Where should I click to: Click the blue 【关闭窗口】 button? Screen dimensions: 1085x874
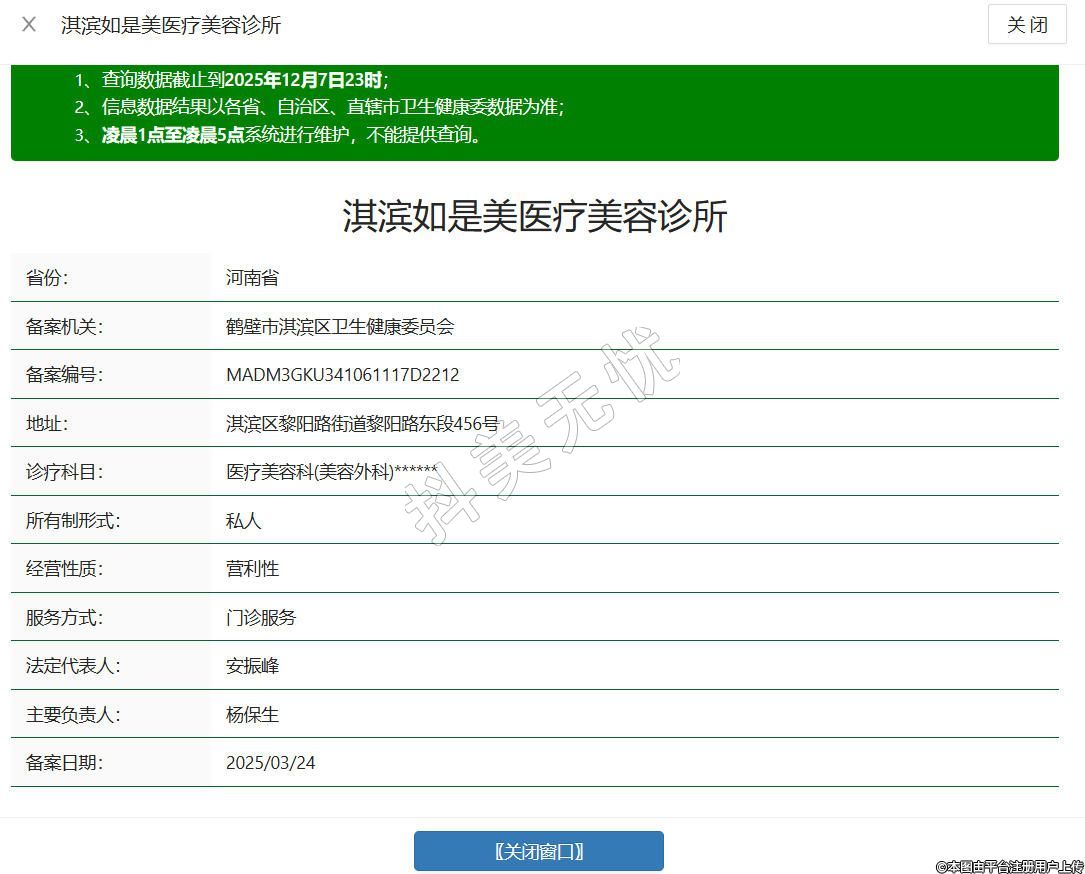tap(538, 851)
